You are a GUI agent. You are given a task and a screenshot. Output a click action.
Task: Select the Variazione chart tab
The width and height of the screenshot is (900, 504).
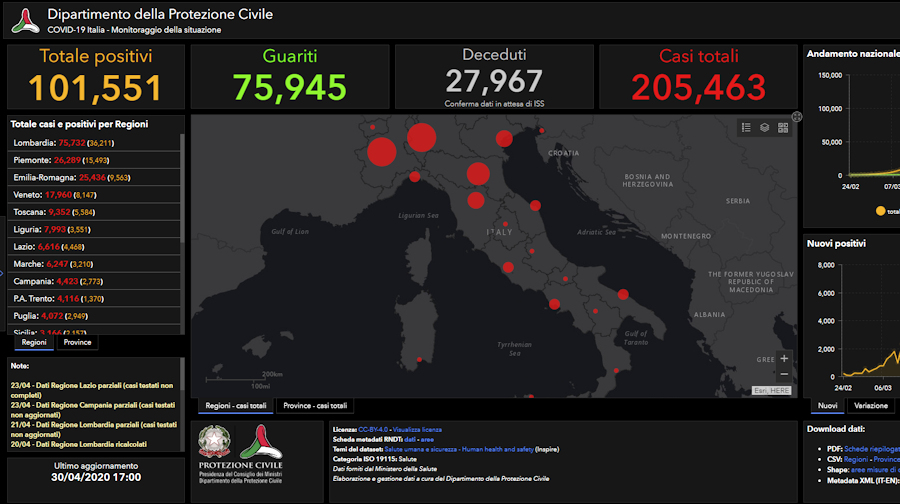tap(871, 406)
